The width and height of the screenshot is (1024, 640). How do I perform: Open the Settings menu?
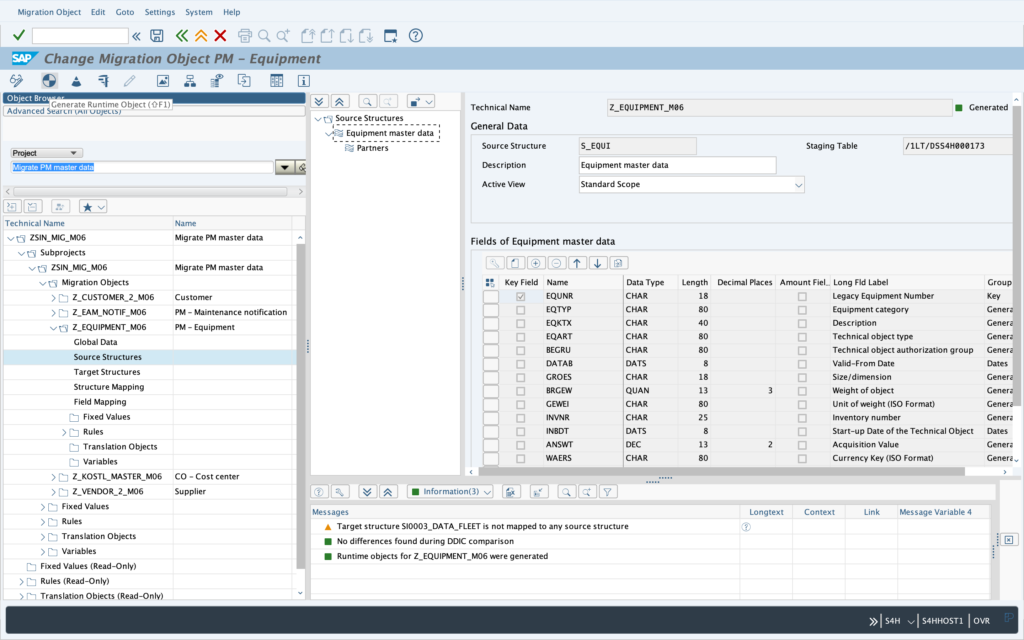(159, 12)
